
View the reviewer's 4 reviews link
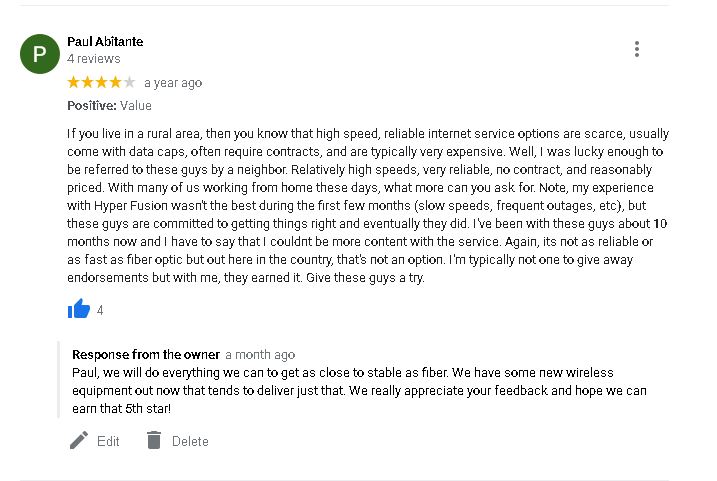(94, 59)
